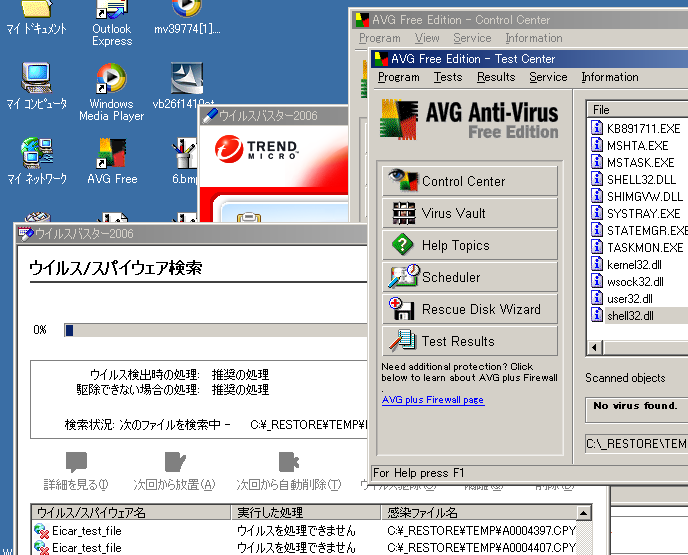Click the AVG Anti-Virus Free Edition logo
Image resolution: width=688 pixels, height=555 pixels.
click(x=469, y=119)
